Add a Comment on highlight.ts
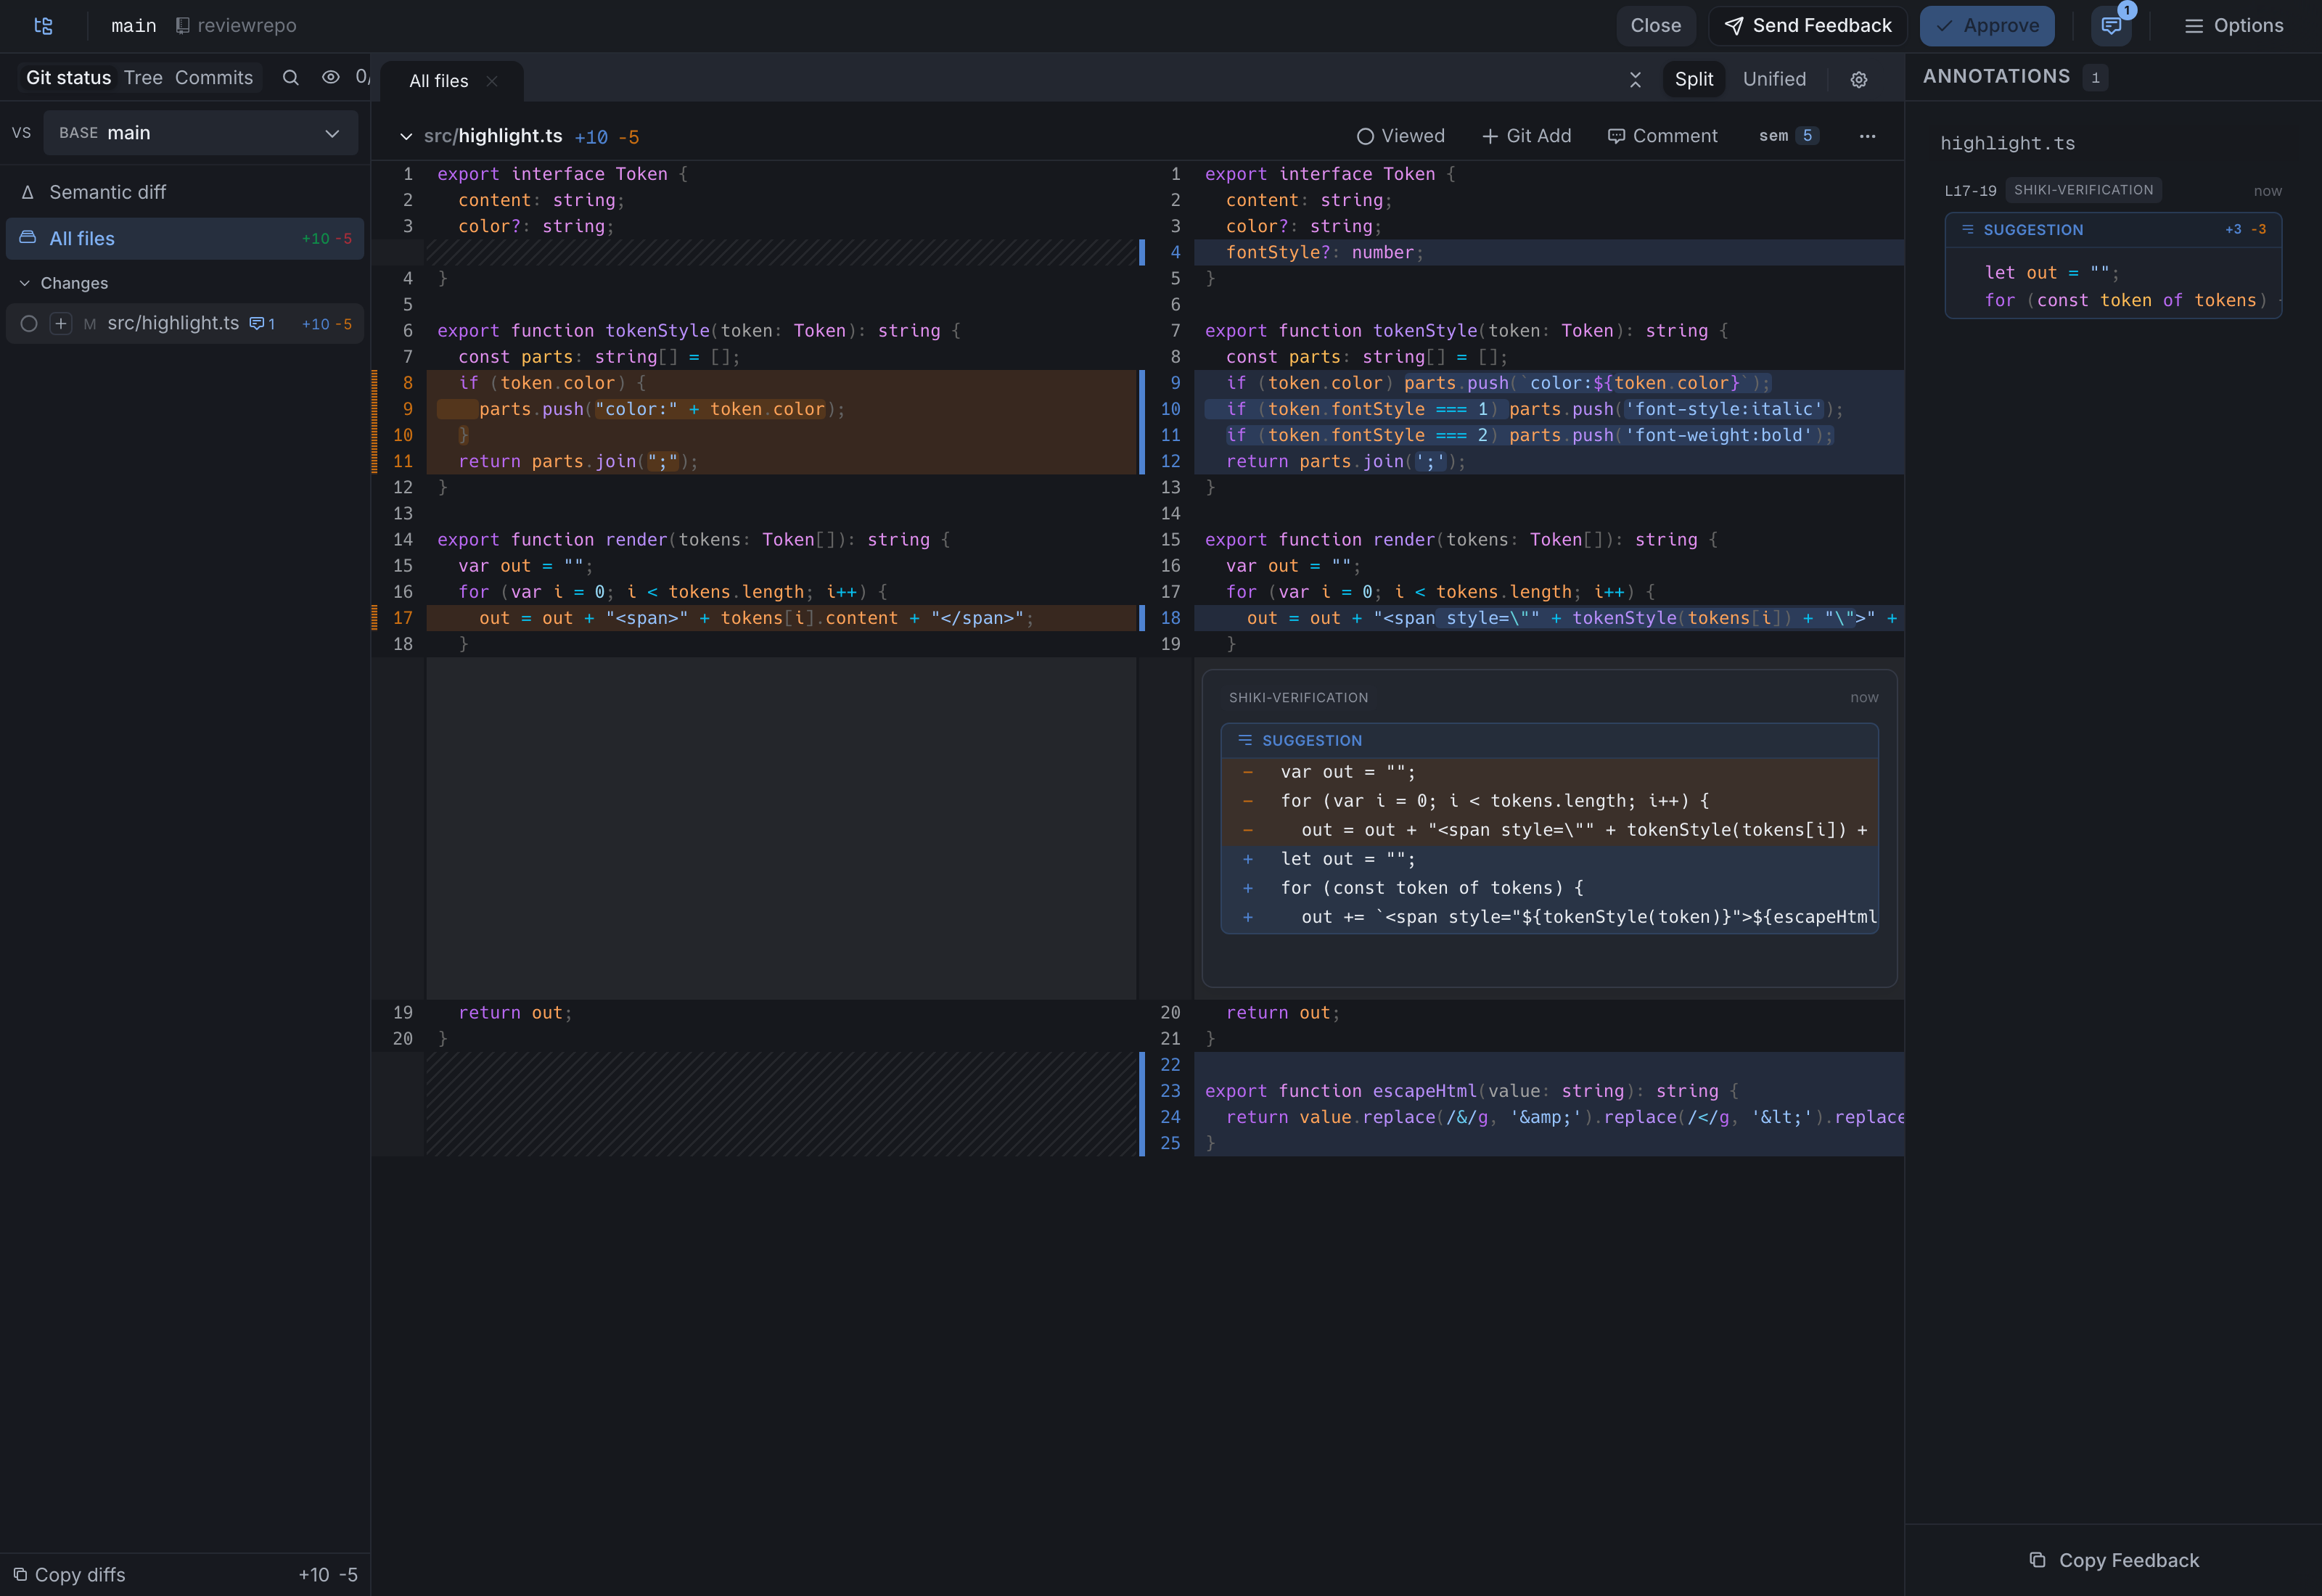The width and height of the screenshot is (2322, 1596). pyautogui.click(x=1662, y=136)
